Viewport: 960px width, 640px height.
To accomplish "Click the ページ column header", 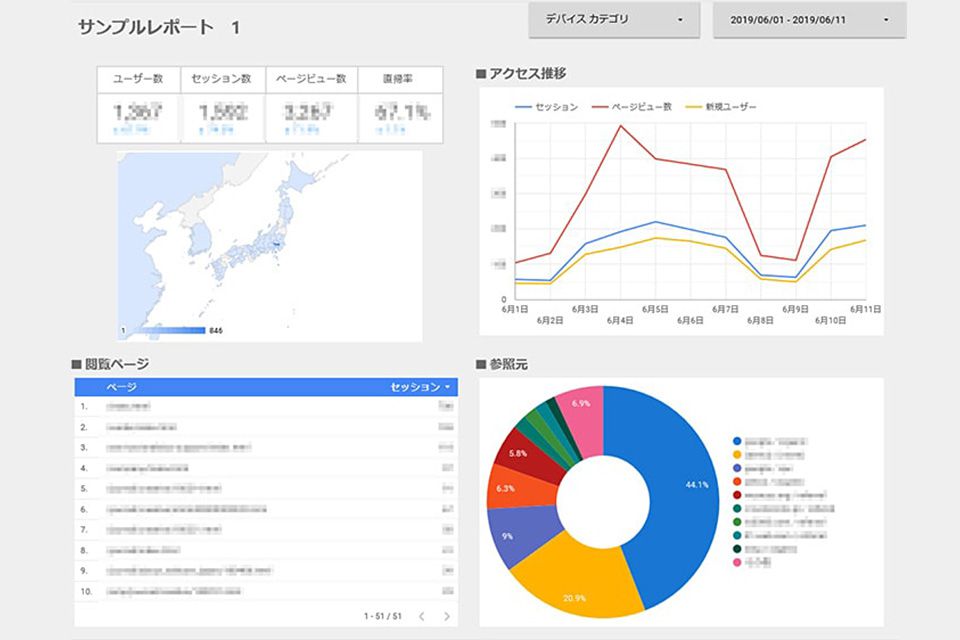I will click(121, 387).
